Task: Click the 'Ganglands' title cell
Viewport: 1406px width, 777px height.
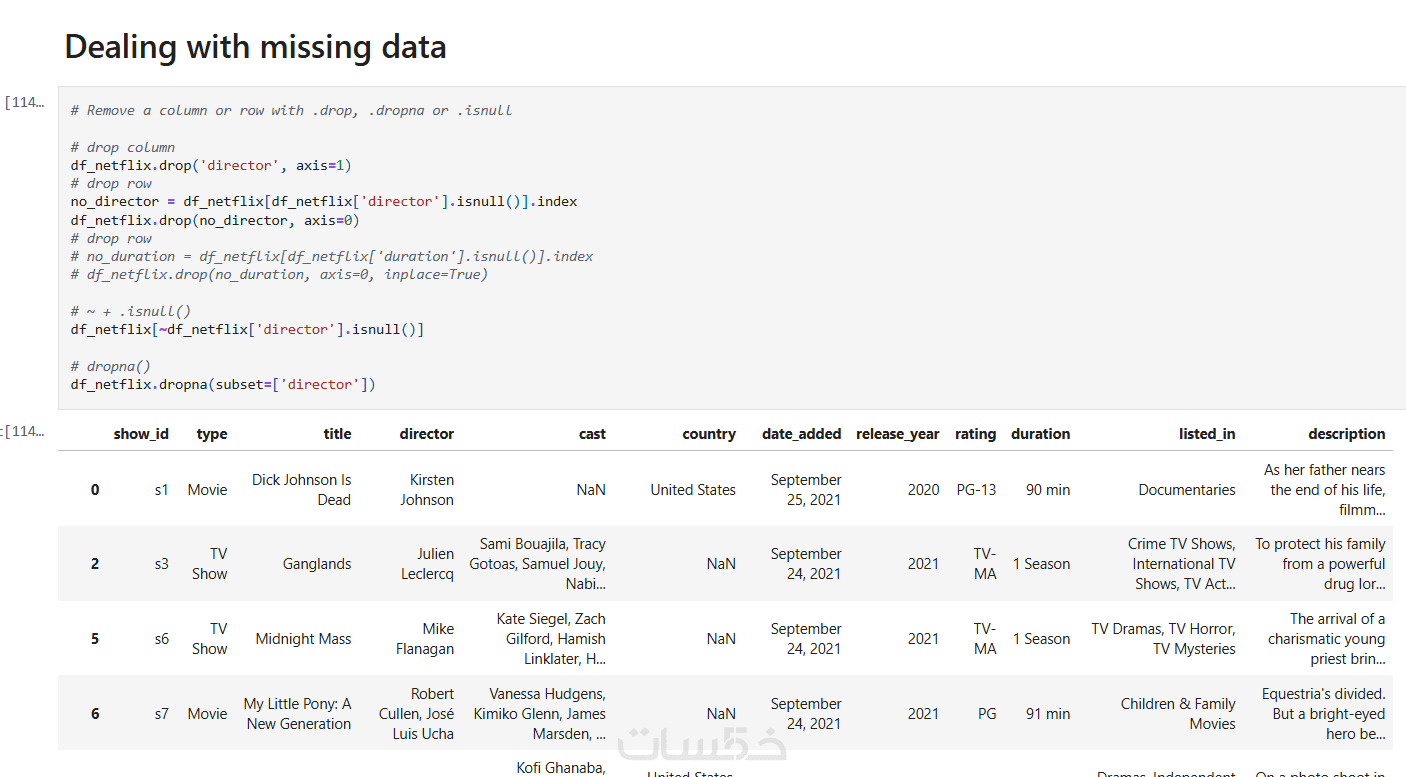Action: coord(316,564)
